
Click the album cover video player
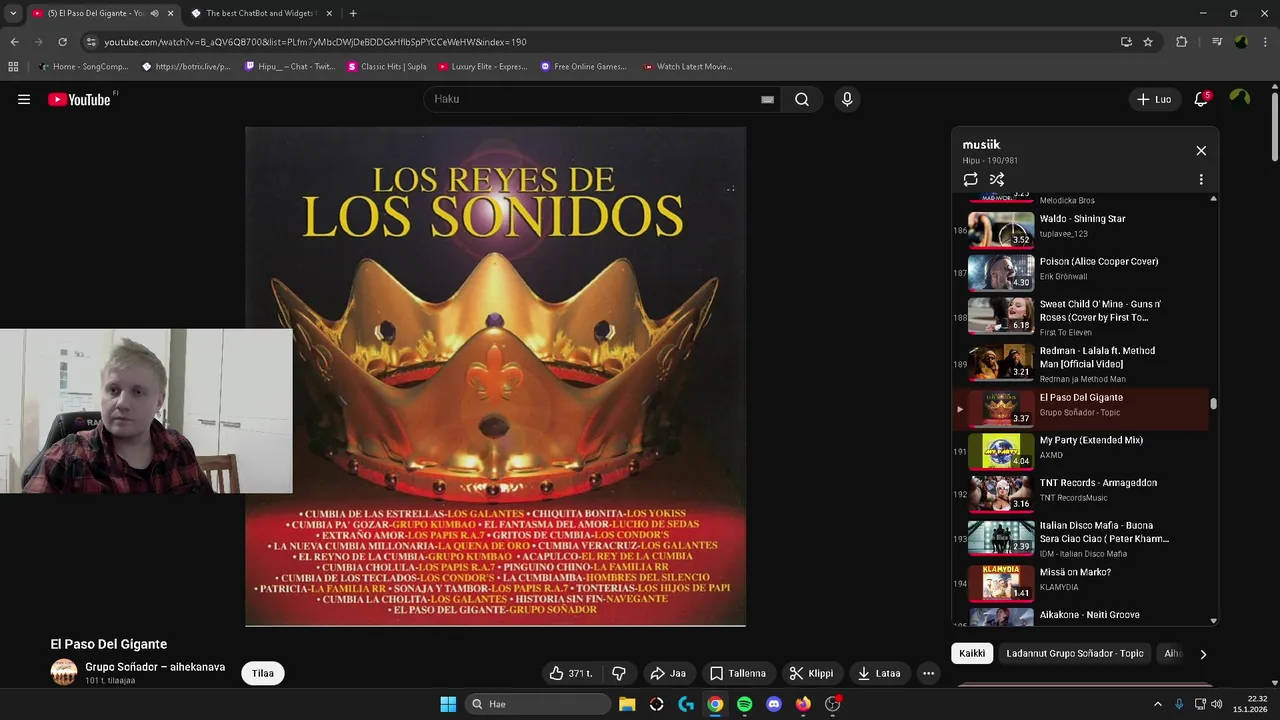coord(495,376)
